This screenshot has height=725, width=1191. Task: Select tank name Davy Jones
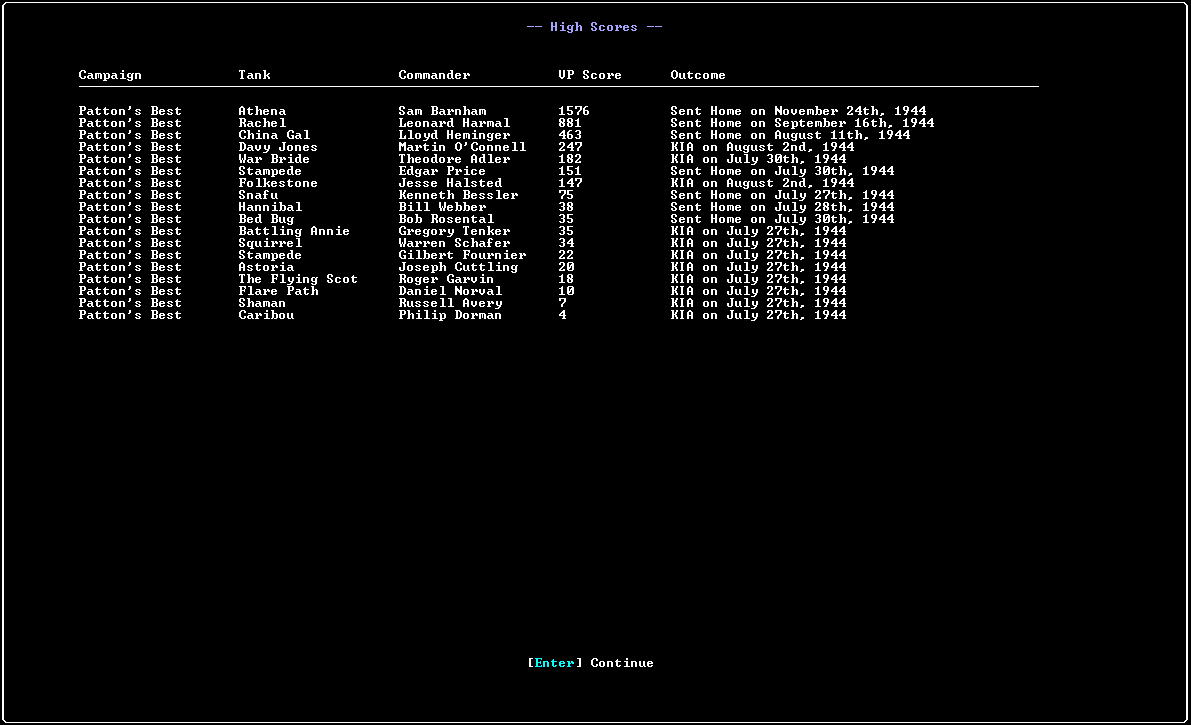[x=278, y=147]
